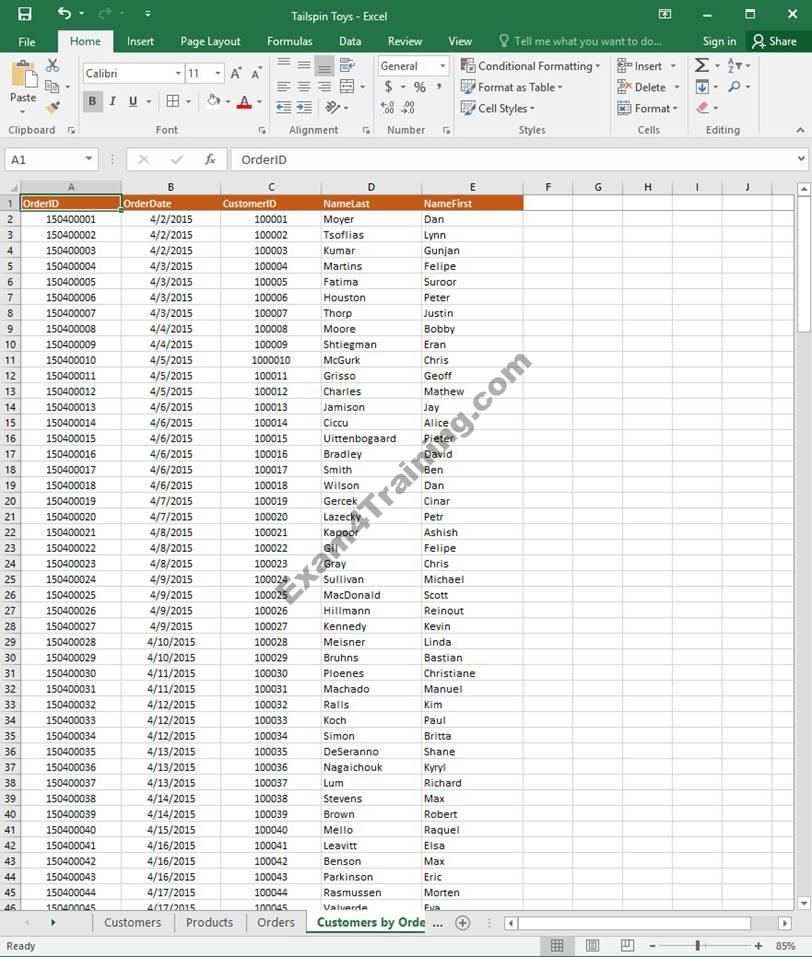This screenshot has height=957, width=812.
Task: Click the AutoSum sigma icon
Action: [x=702, y=66]
